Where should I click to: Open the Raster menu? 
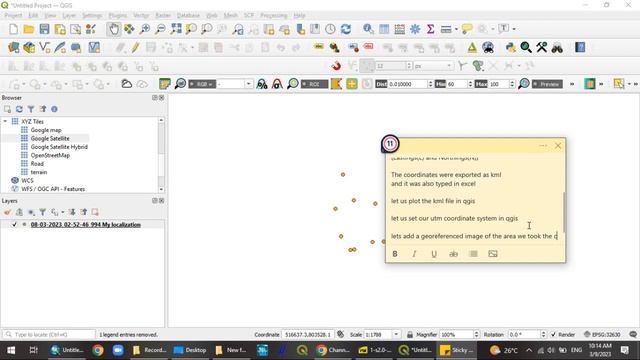point(163,15)
